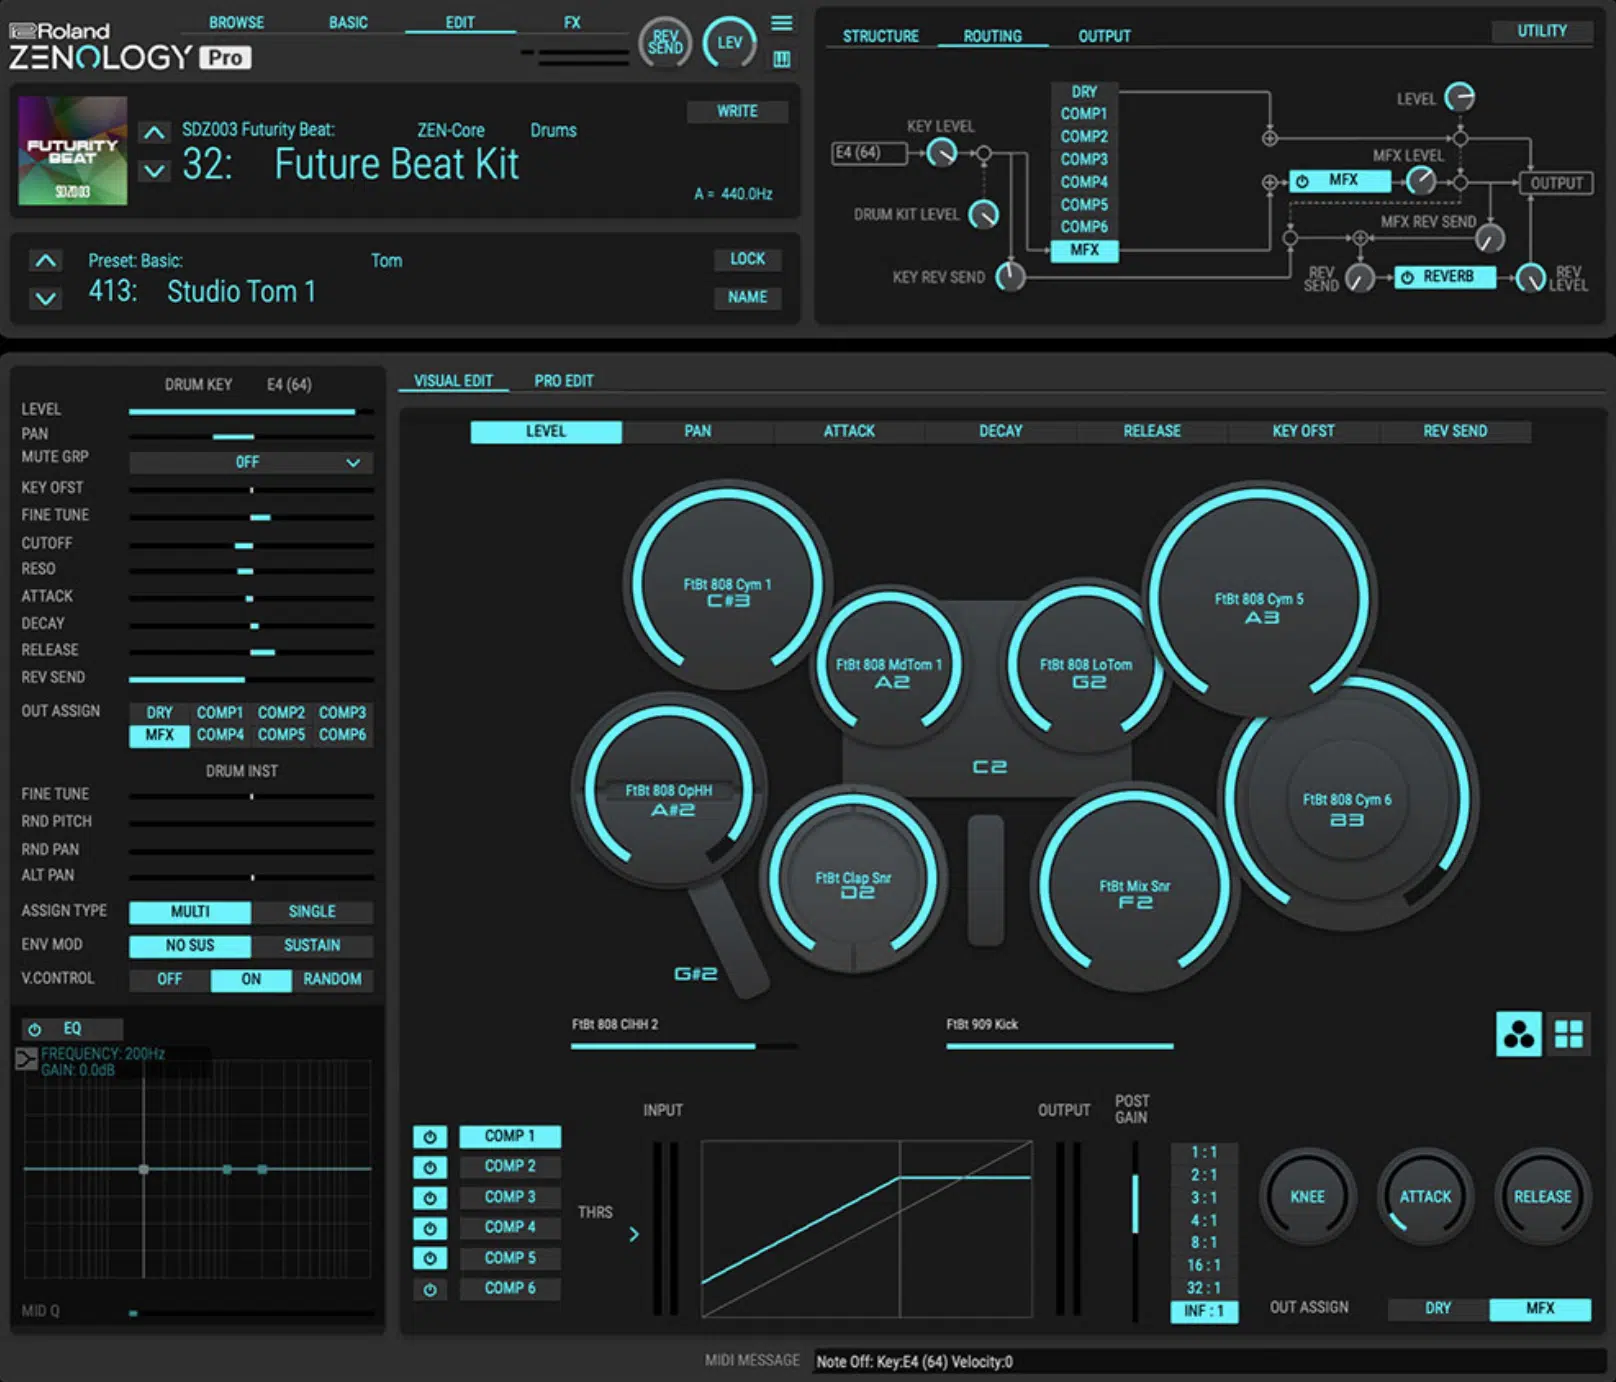The width and height of the screenshot is (1616, 1382).
Task: Select the FtBt 808 OpHH pad
Action: (669, 792)
